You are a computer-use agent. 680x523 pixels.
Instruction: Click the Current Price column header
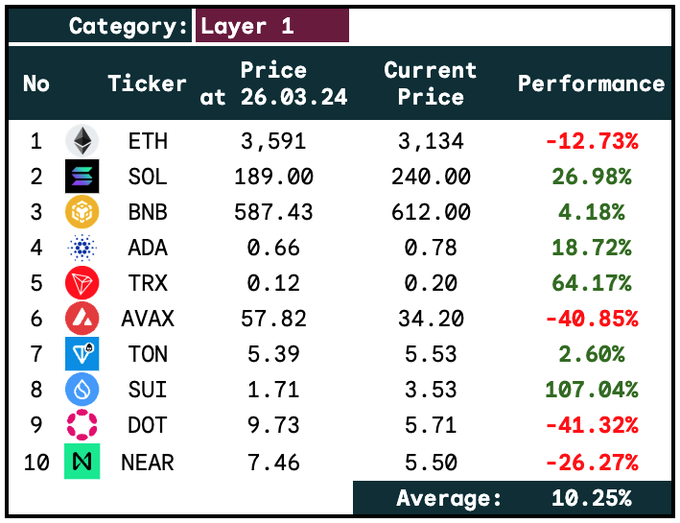point(430,84)
